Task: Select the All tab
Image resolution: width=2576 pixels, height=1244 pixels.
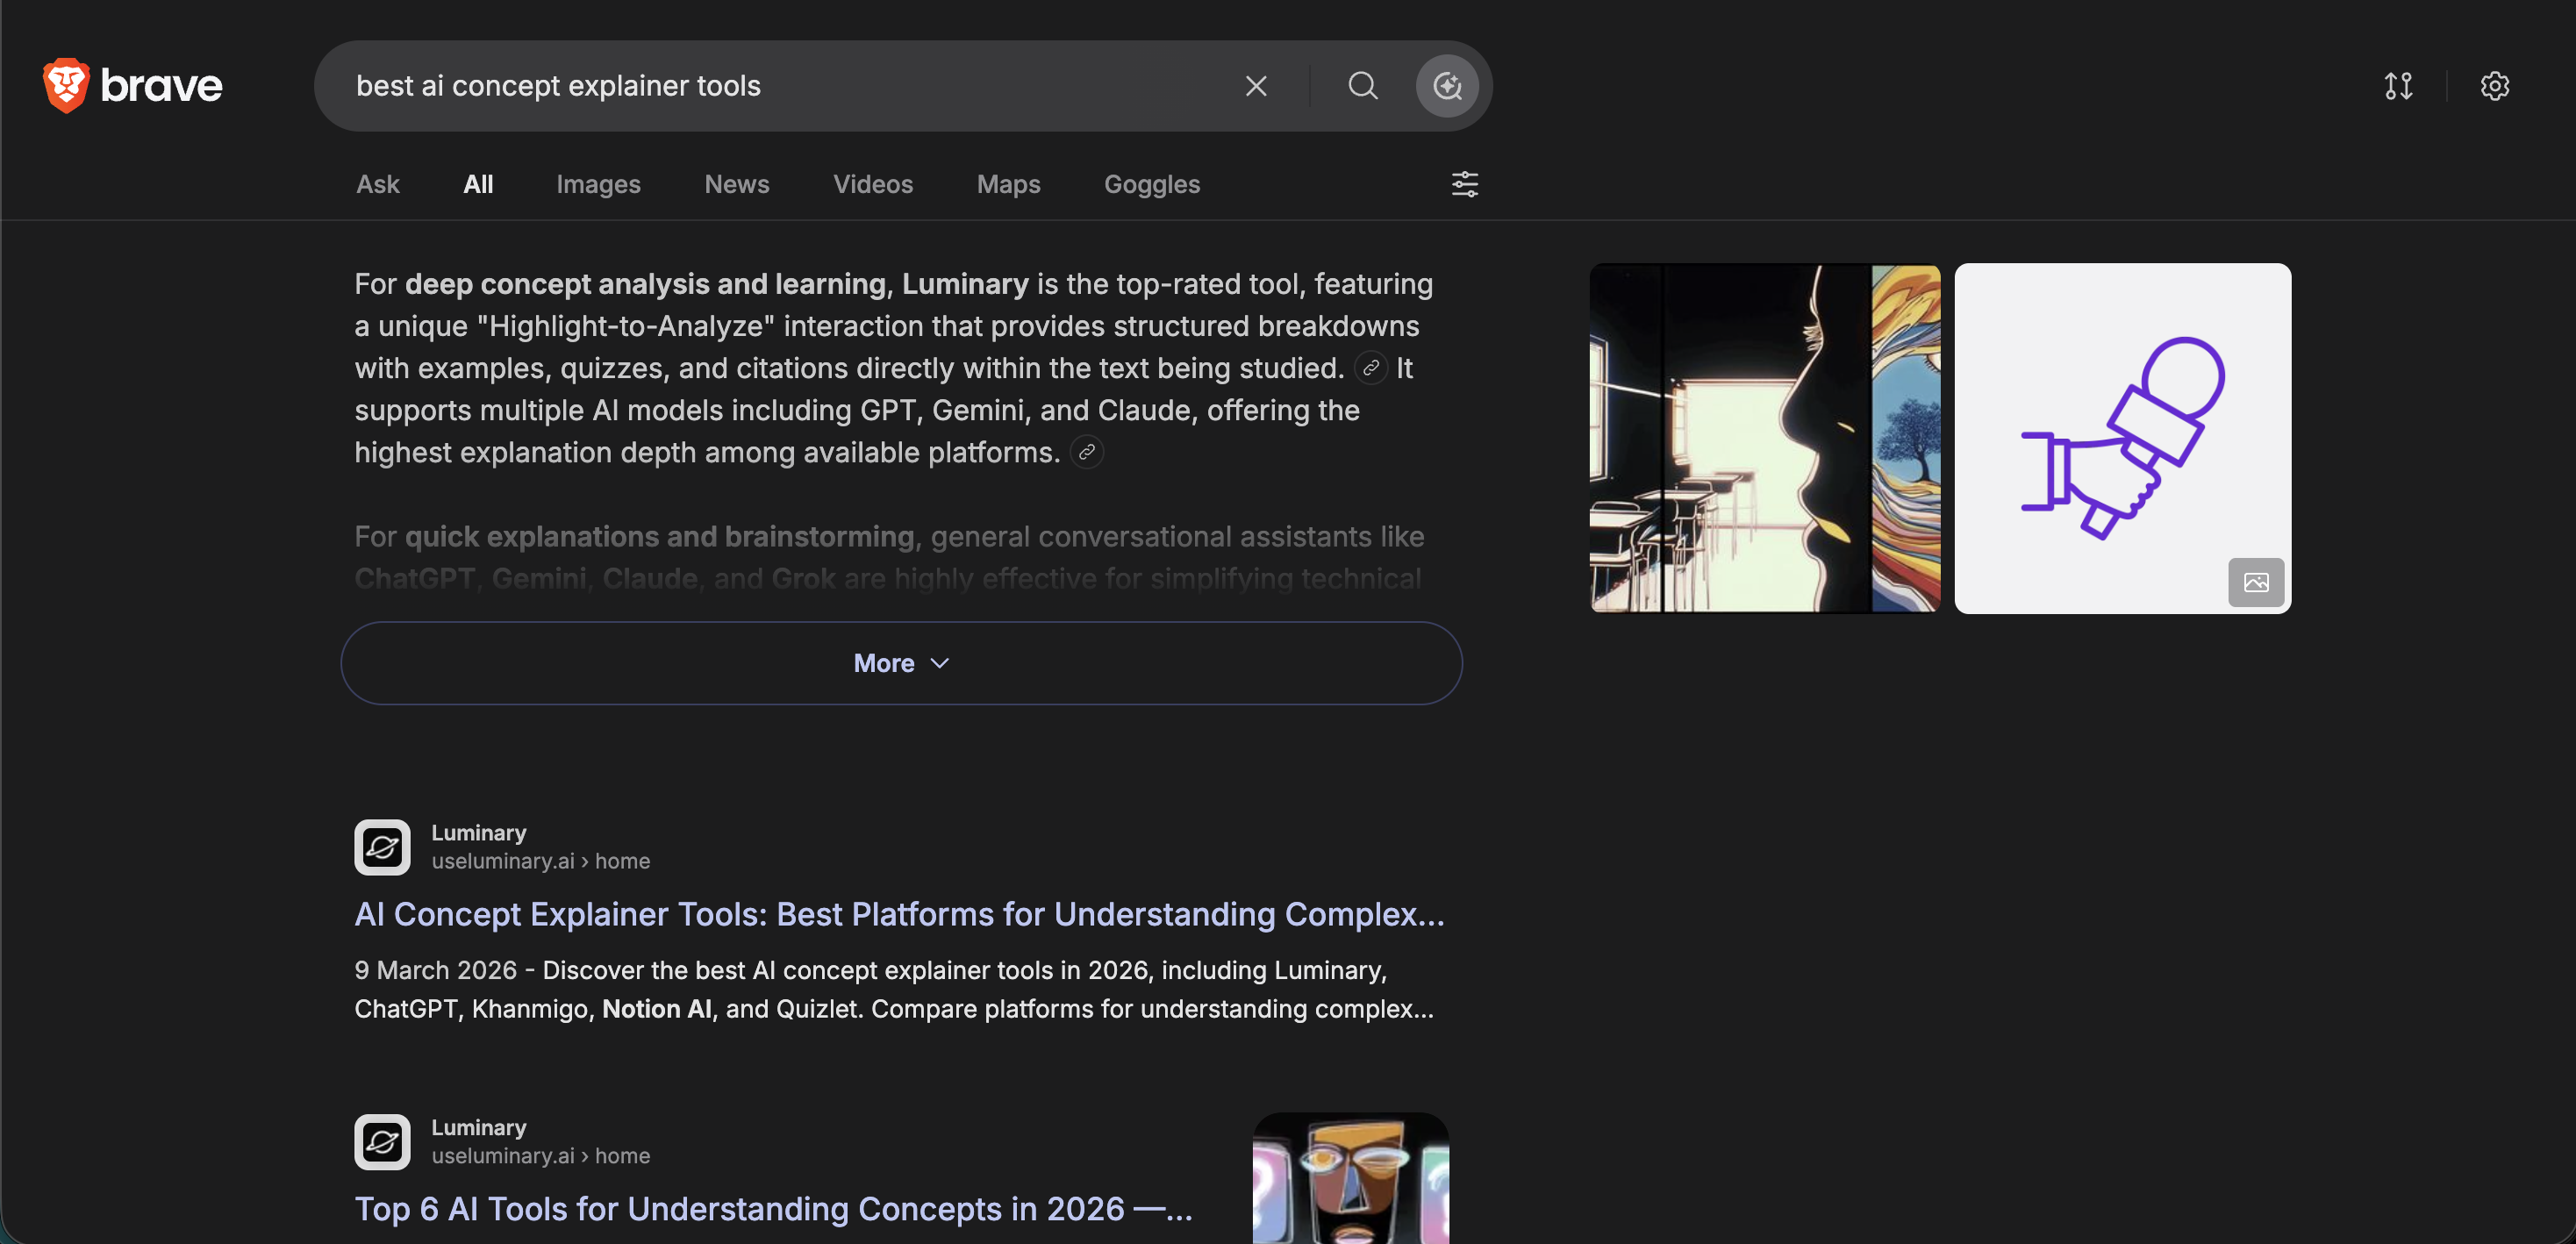Action: click(x=478, y=184)
